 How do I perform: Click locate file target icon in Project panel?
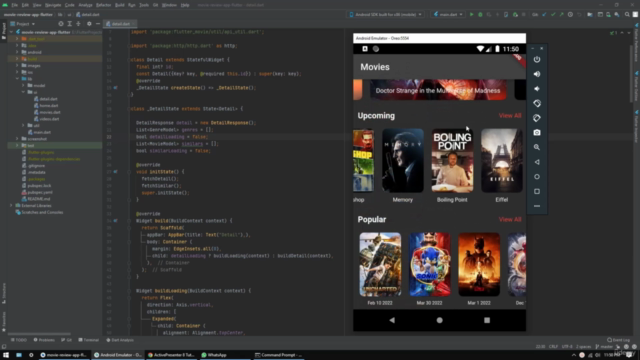[61, 24]
